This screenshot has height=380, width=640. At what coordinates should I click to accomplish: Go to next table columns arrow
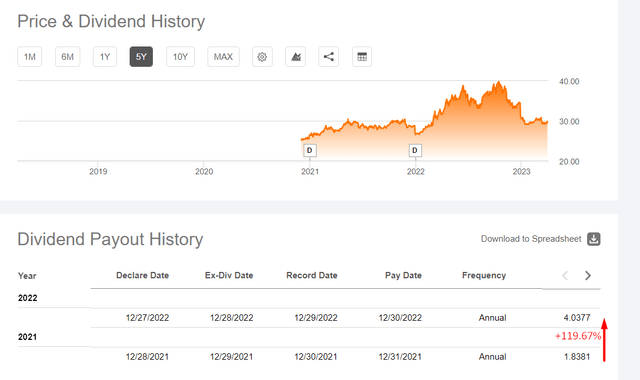click(x=588, y=276)
